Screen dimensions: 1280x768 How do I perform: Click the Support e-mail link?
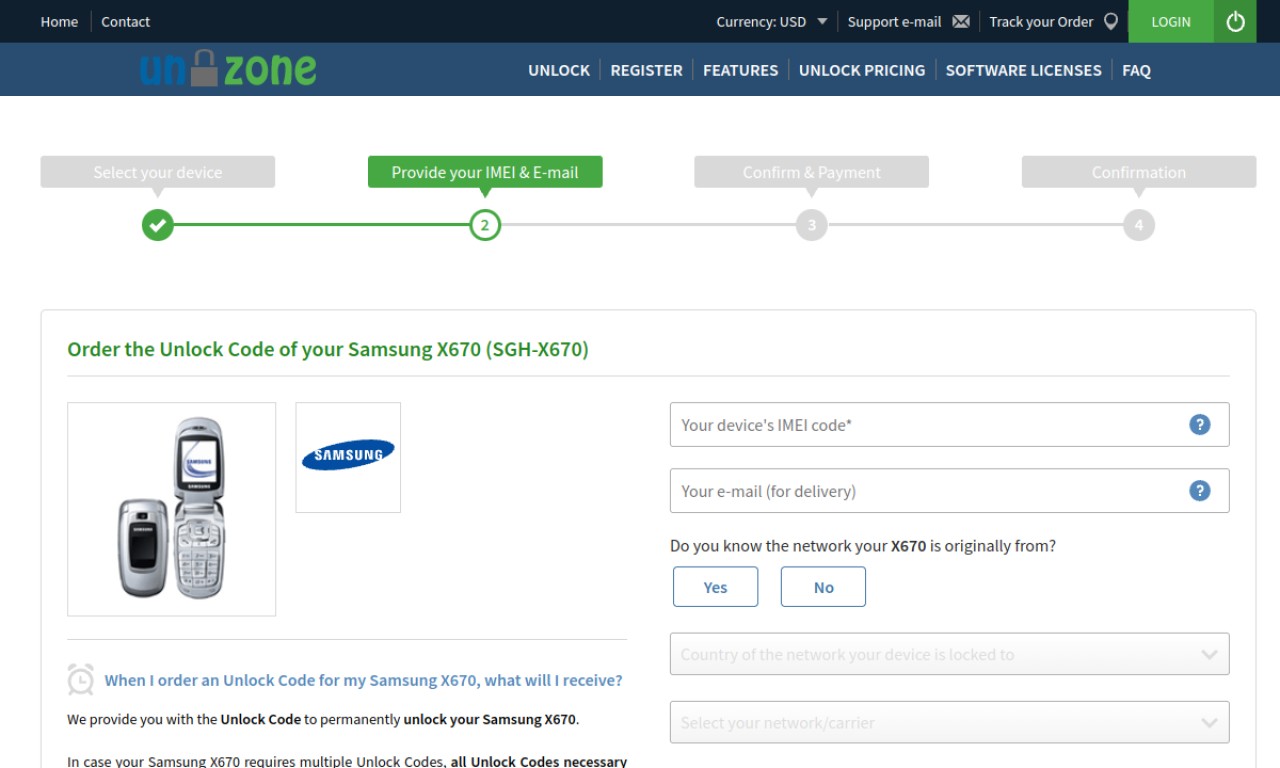(894, 21)
